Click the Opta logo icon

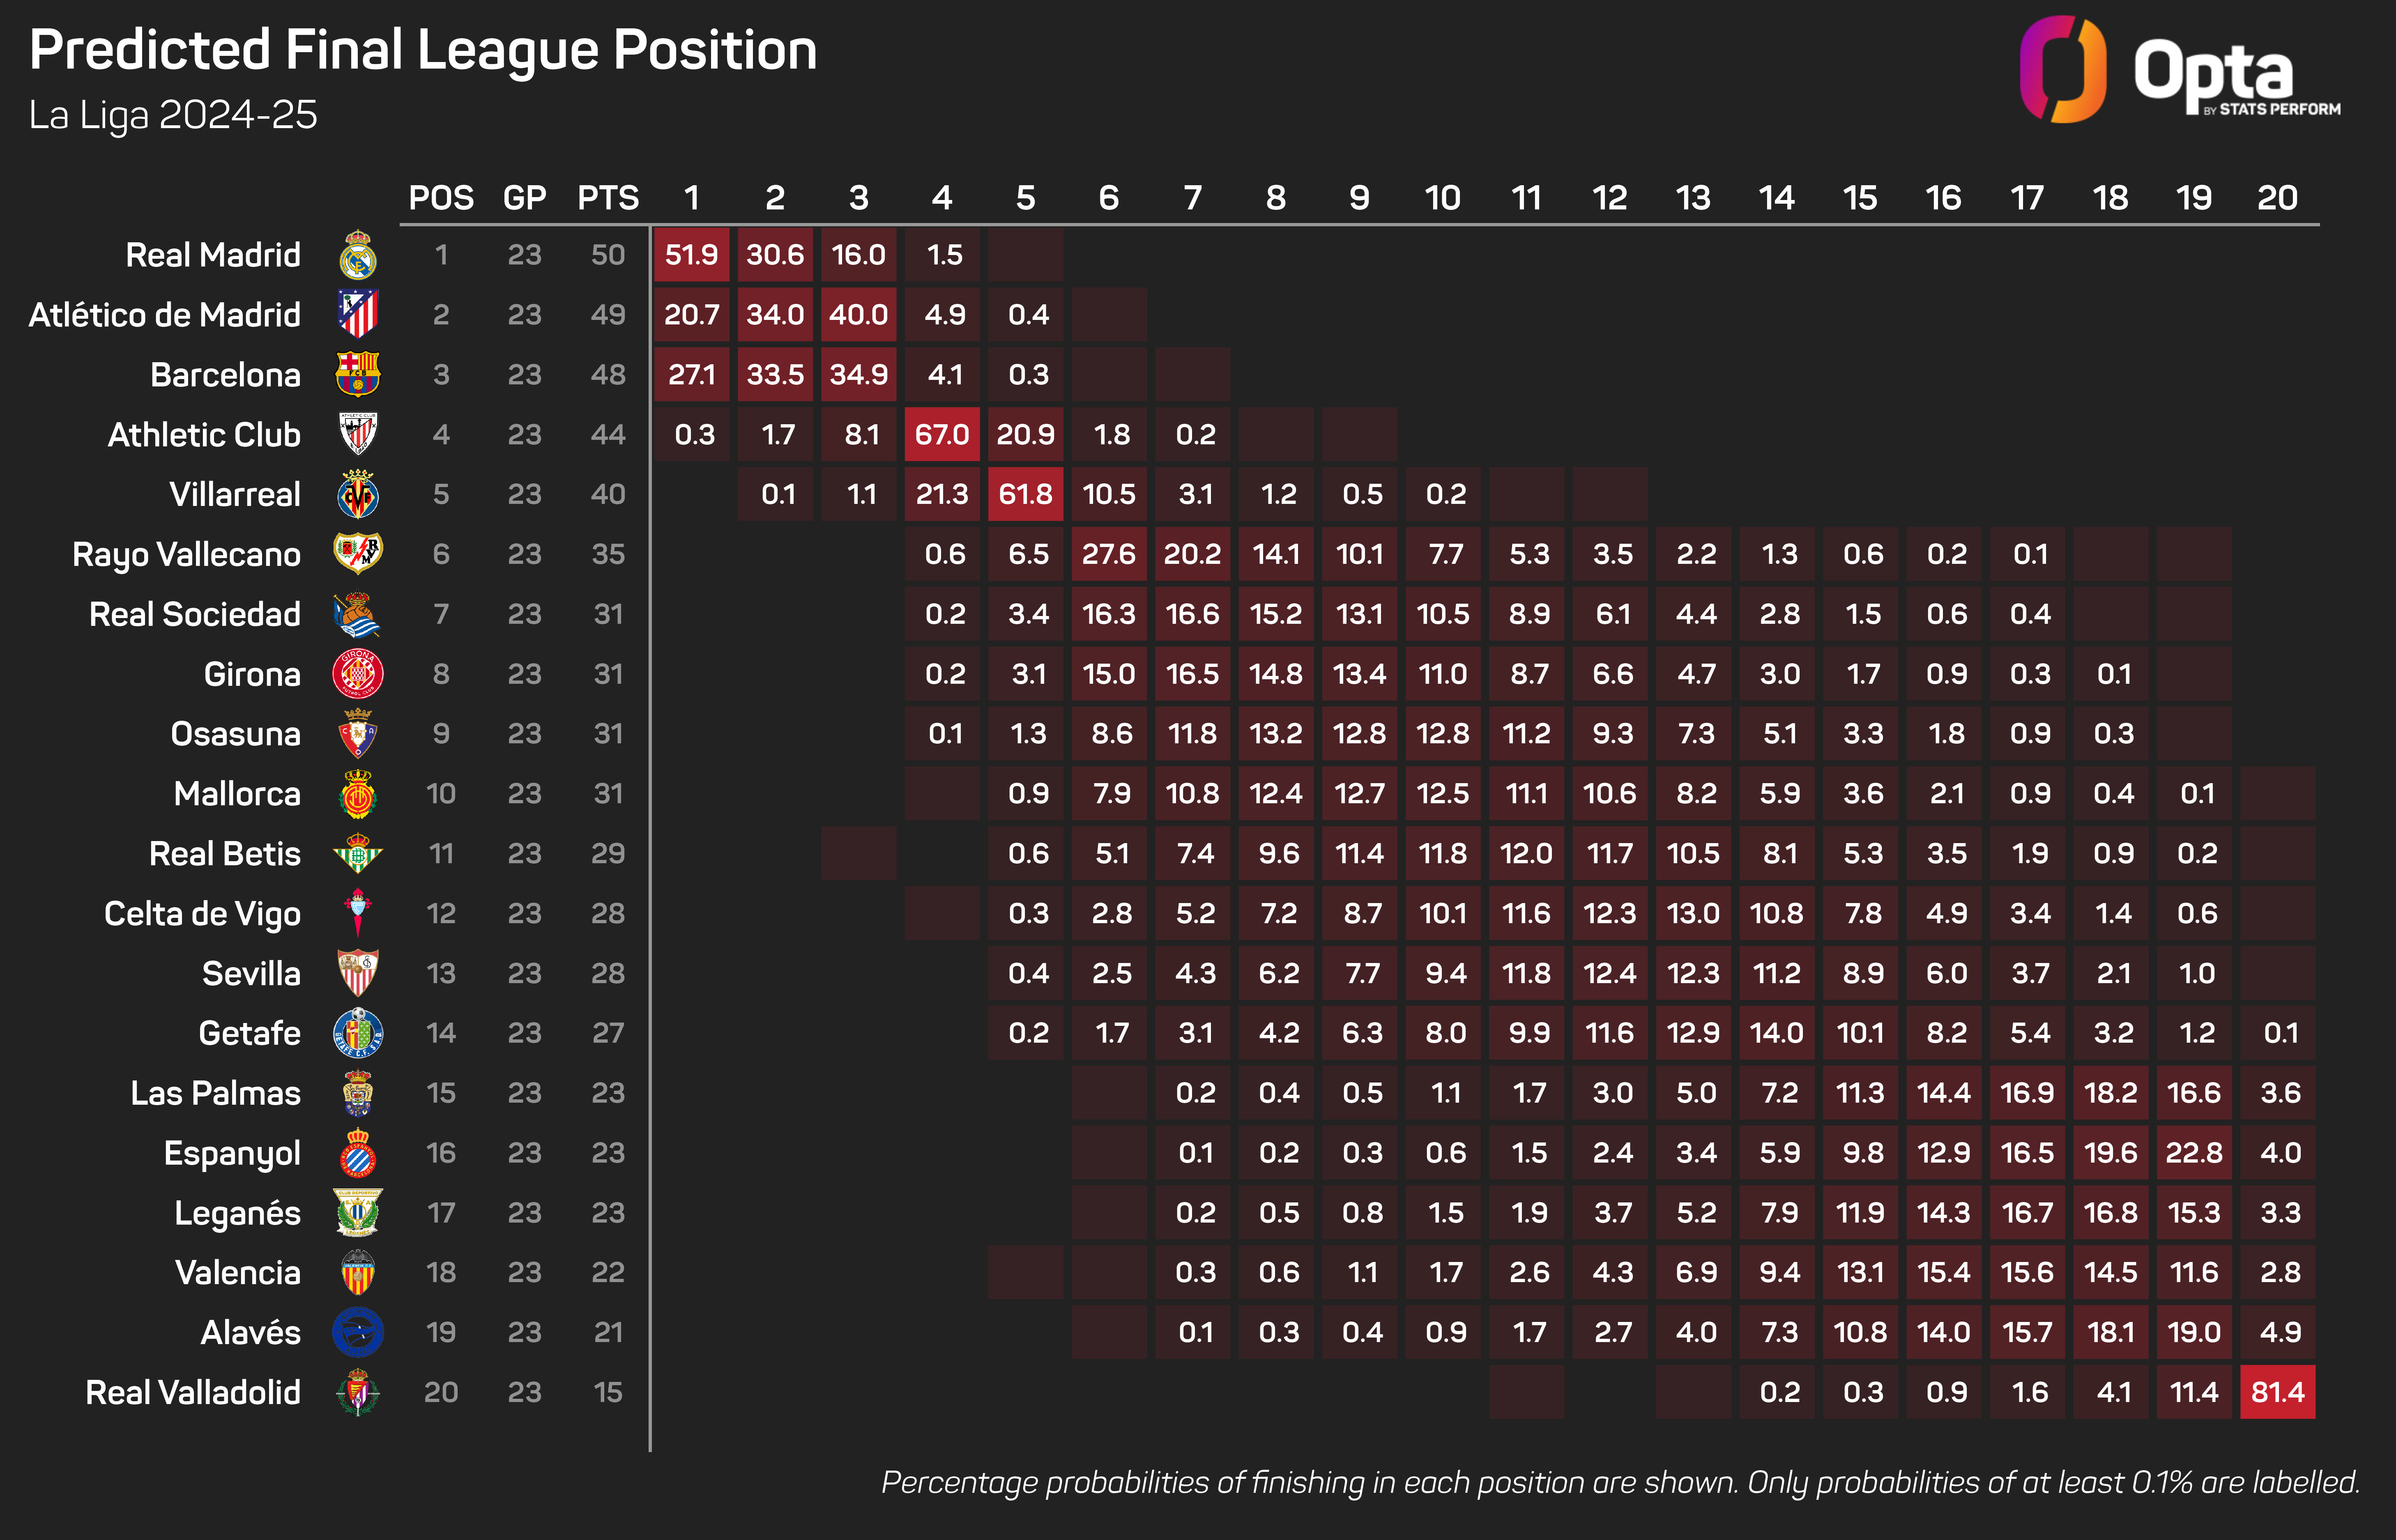point(2062,70)
